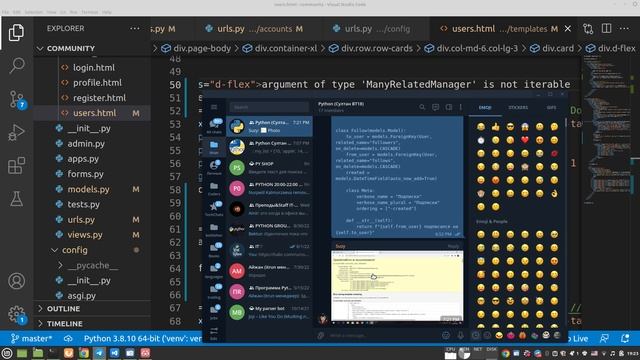Open profile.html in the explorer
The height and width of the screenshot is (360, 640).
[x=97, y=83]
